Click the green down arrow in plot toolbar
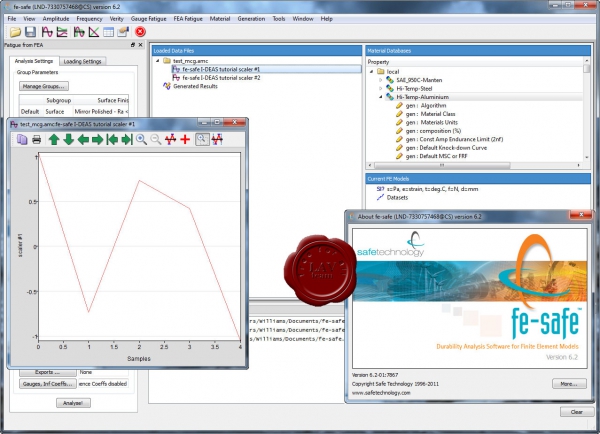The width and height of the screenshot is (600, 434). (x=68, y=139)
